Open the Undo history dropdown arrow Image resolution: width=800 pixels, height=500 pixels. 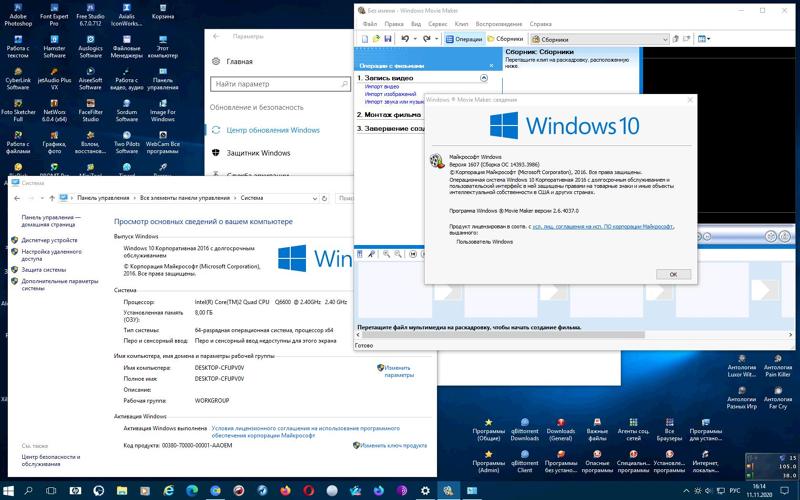[415, 39]
